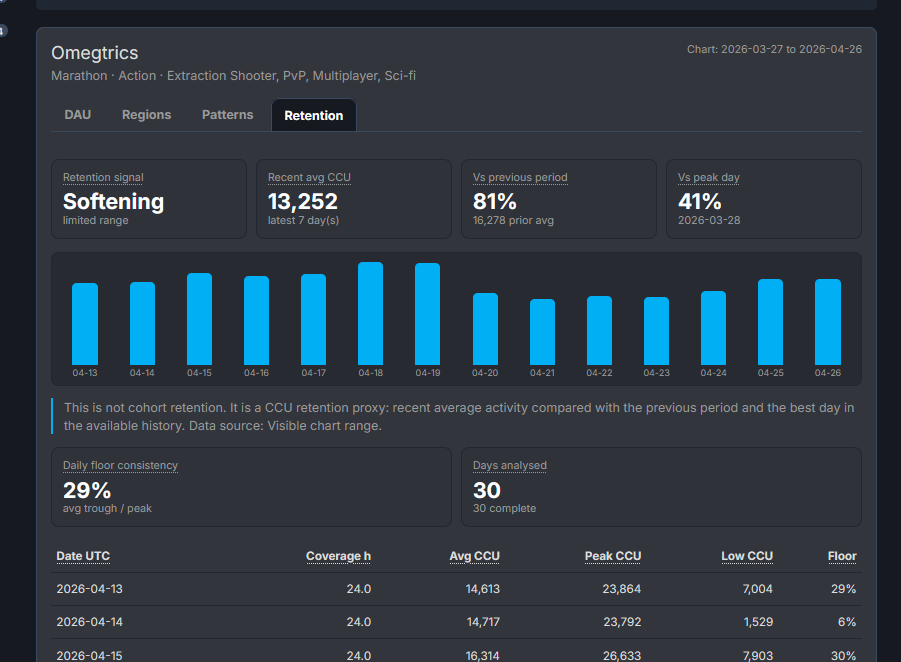Image resolution: width=901 pixels, height=662 pixels.
Task: Sort by Date UTC column header
Action: (83, 556)
